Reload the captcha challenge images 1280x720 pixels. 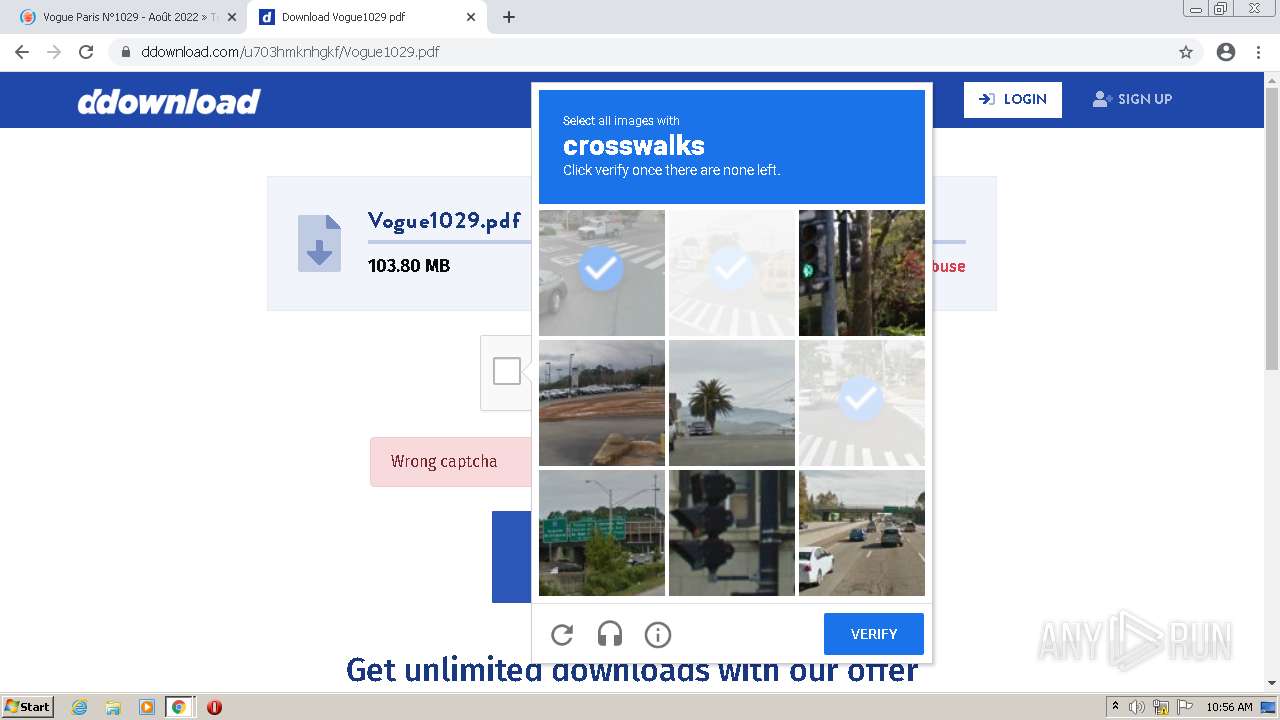[562, 634]
